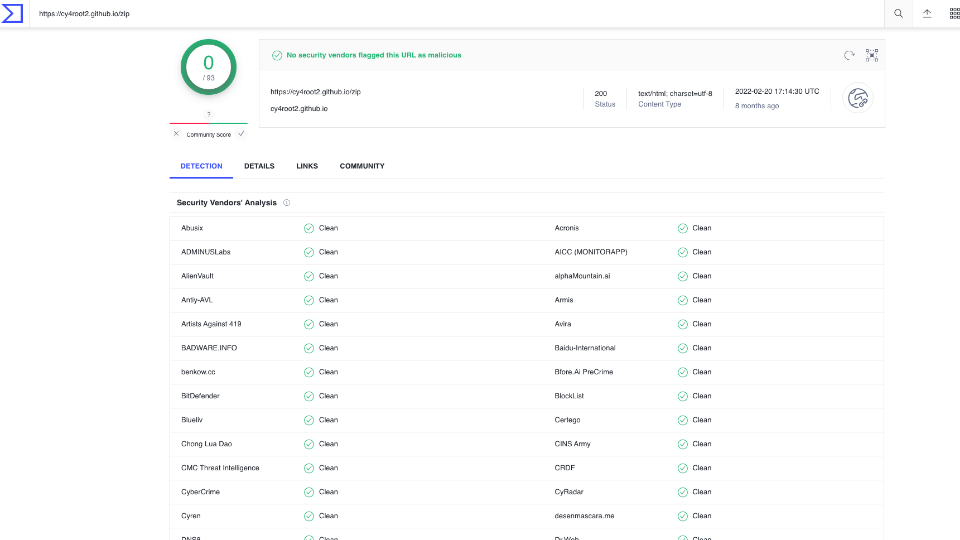960x540 pixels.
Task: Click Armis clean check icon
Action: point(683,300)
